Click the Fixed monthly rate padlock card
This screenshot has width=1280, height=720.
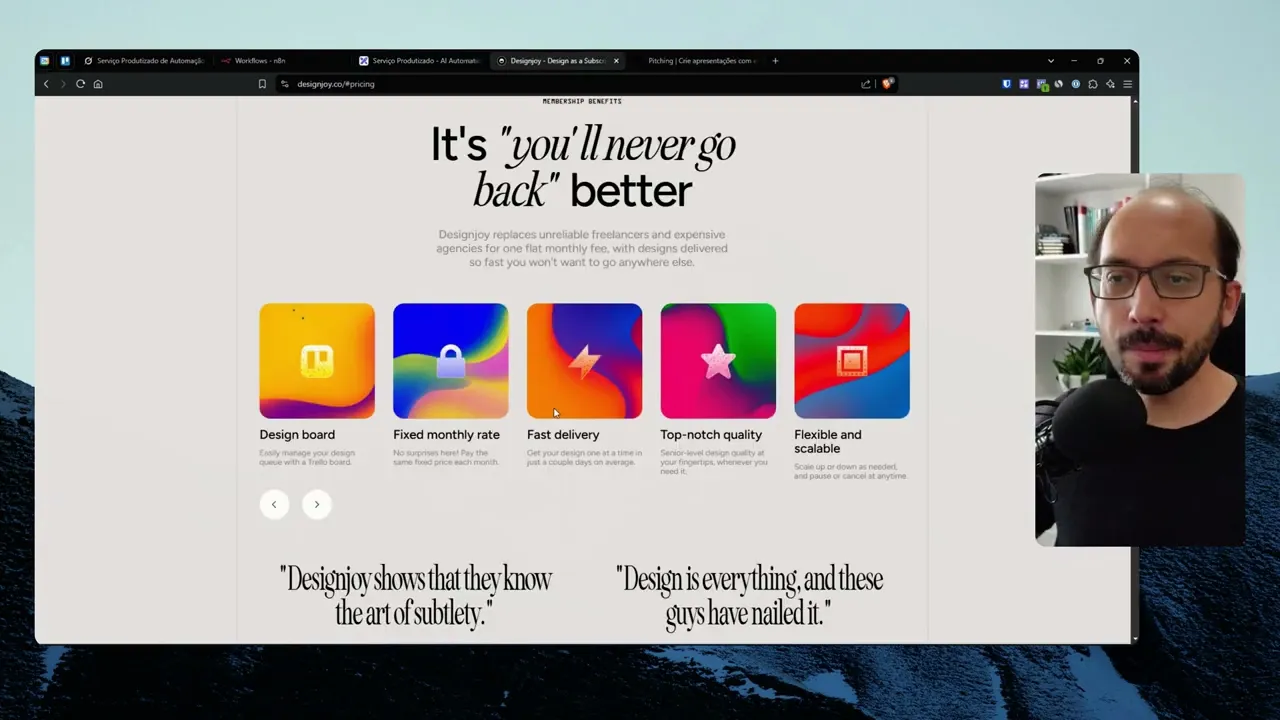click(451, 361)
